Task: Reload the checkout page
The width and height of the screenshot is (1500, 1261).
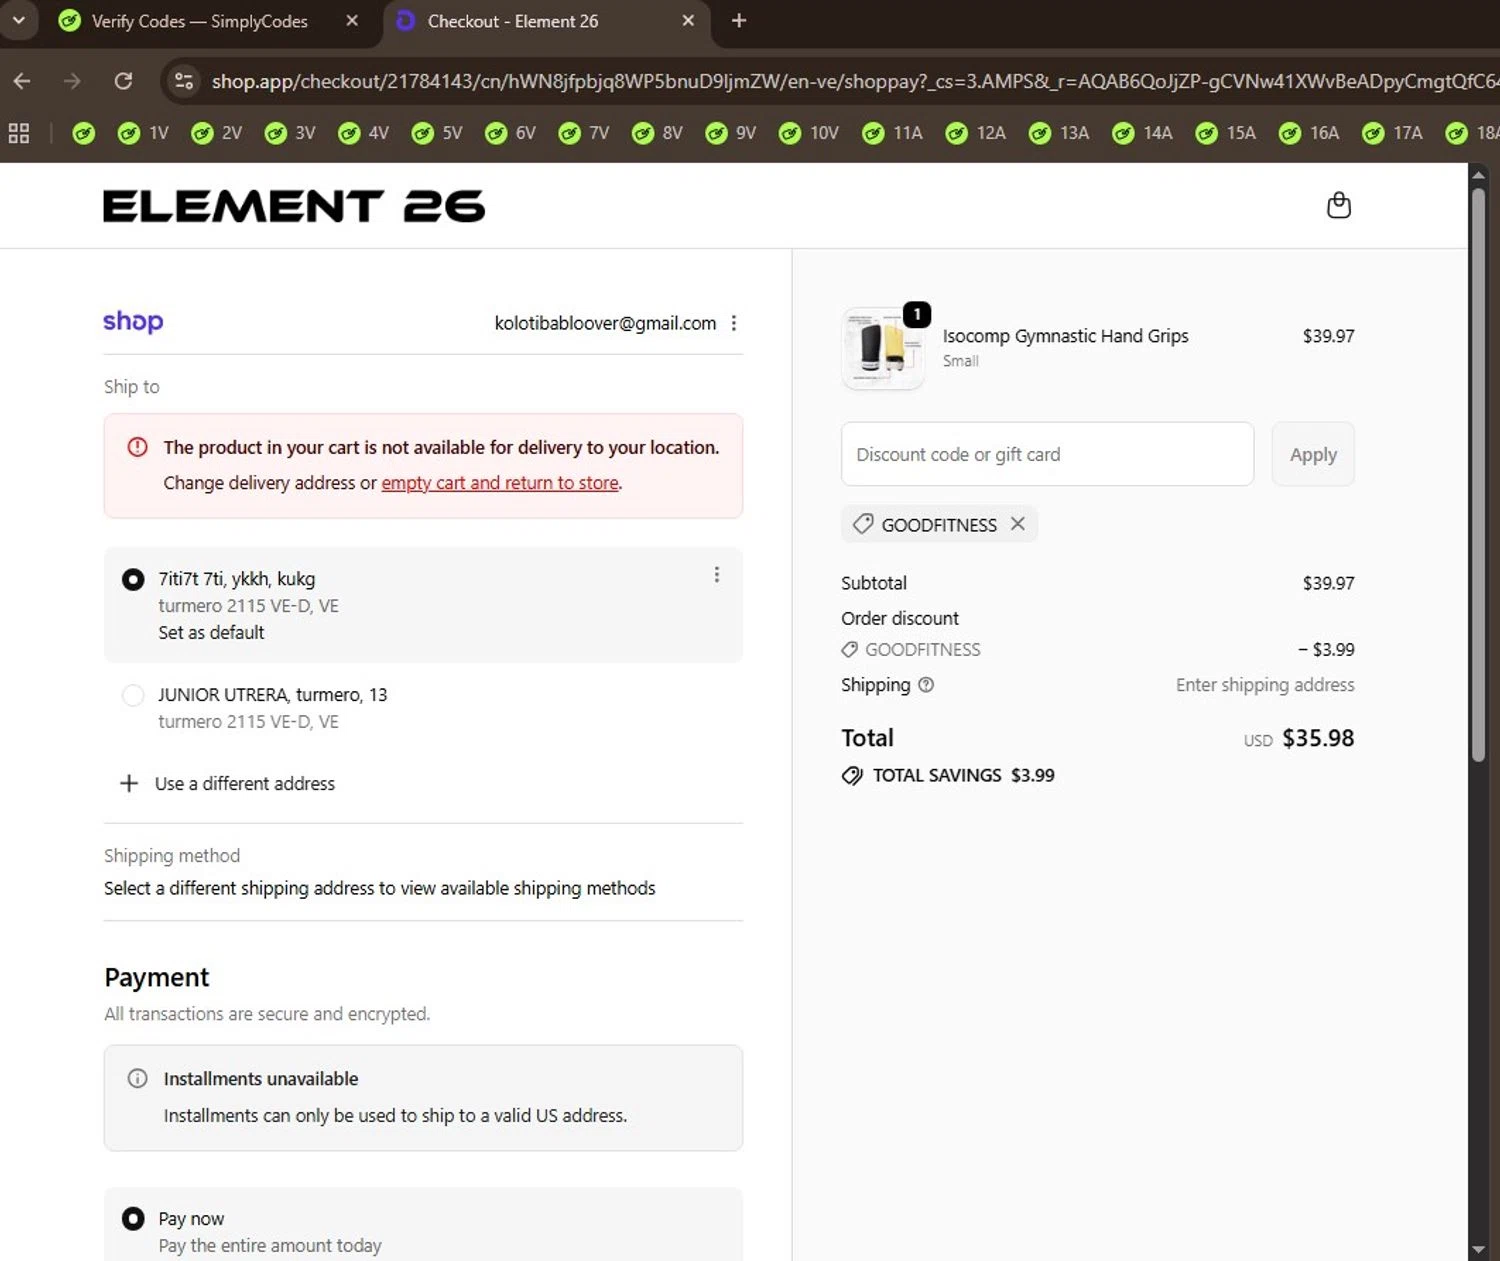Action: click(123, 81)
